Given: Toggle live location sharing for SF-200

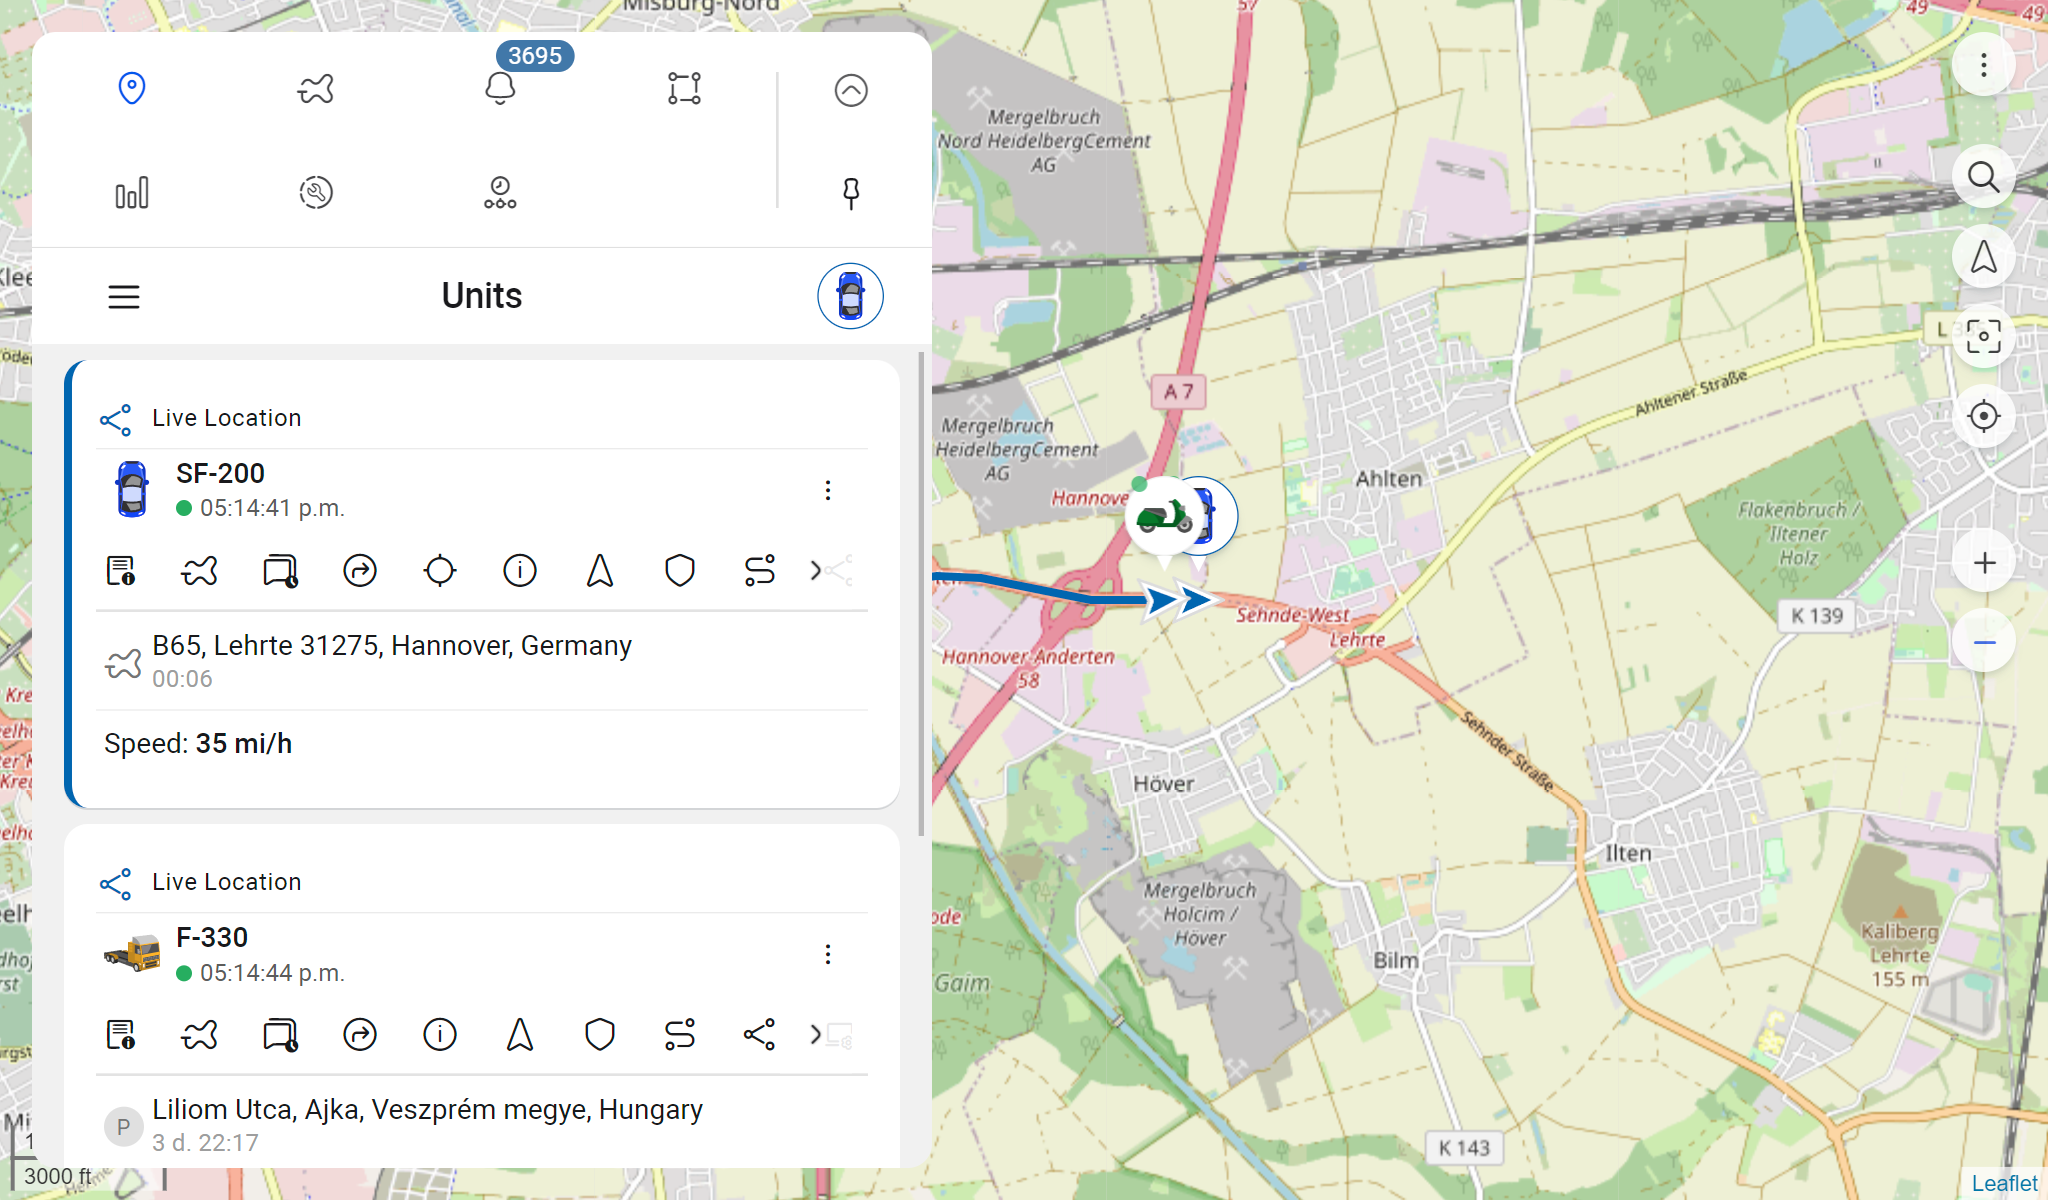Looking at the screenshot, I should tap(116, 419).
